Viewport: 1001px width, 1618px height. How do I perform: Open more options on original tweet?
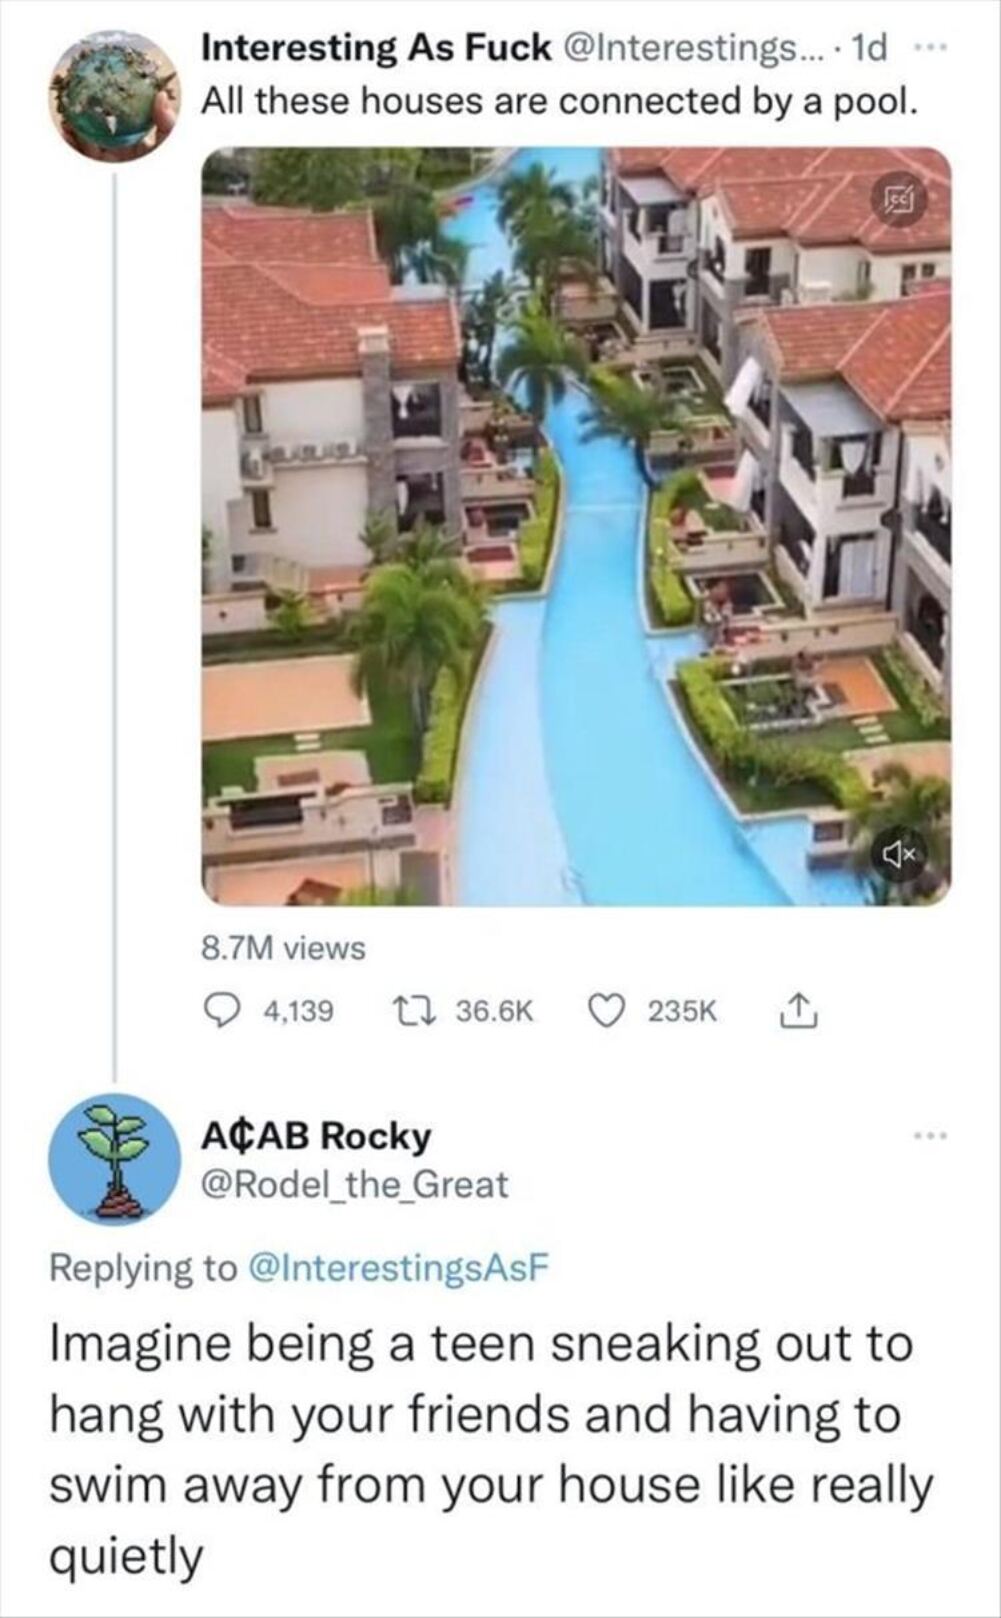(928, 47)
